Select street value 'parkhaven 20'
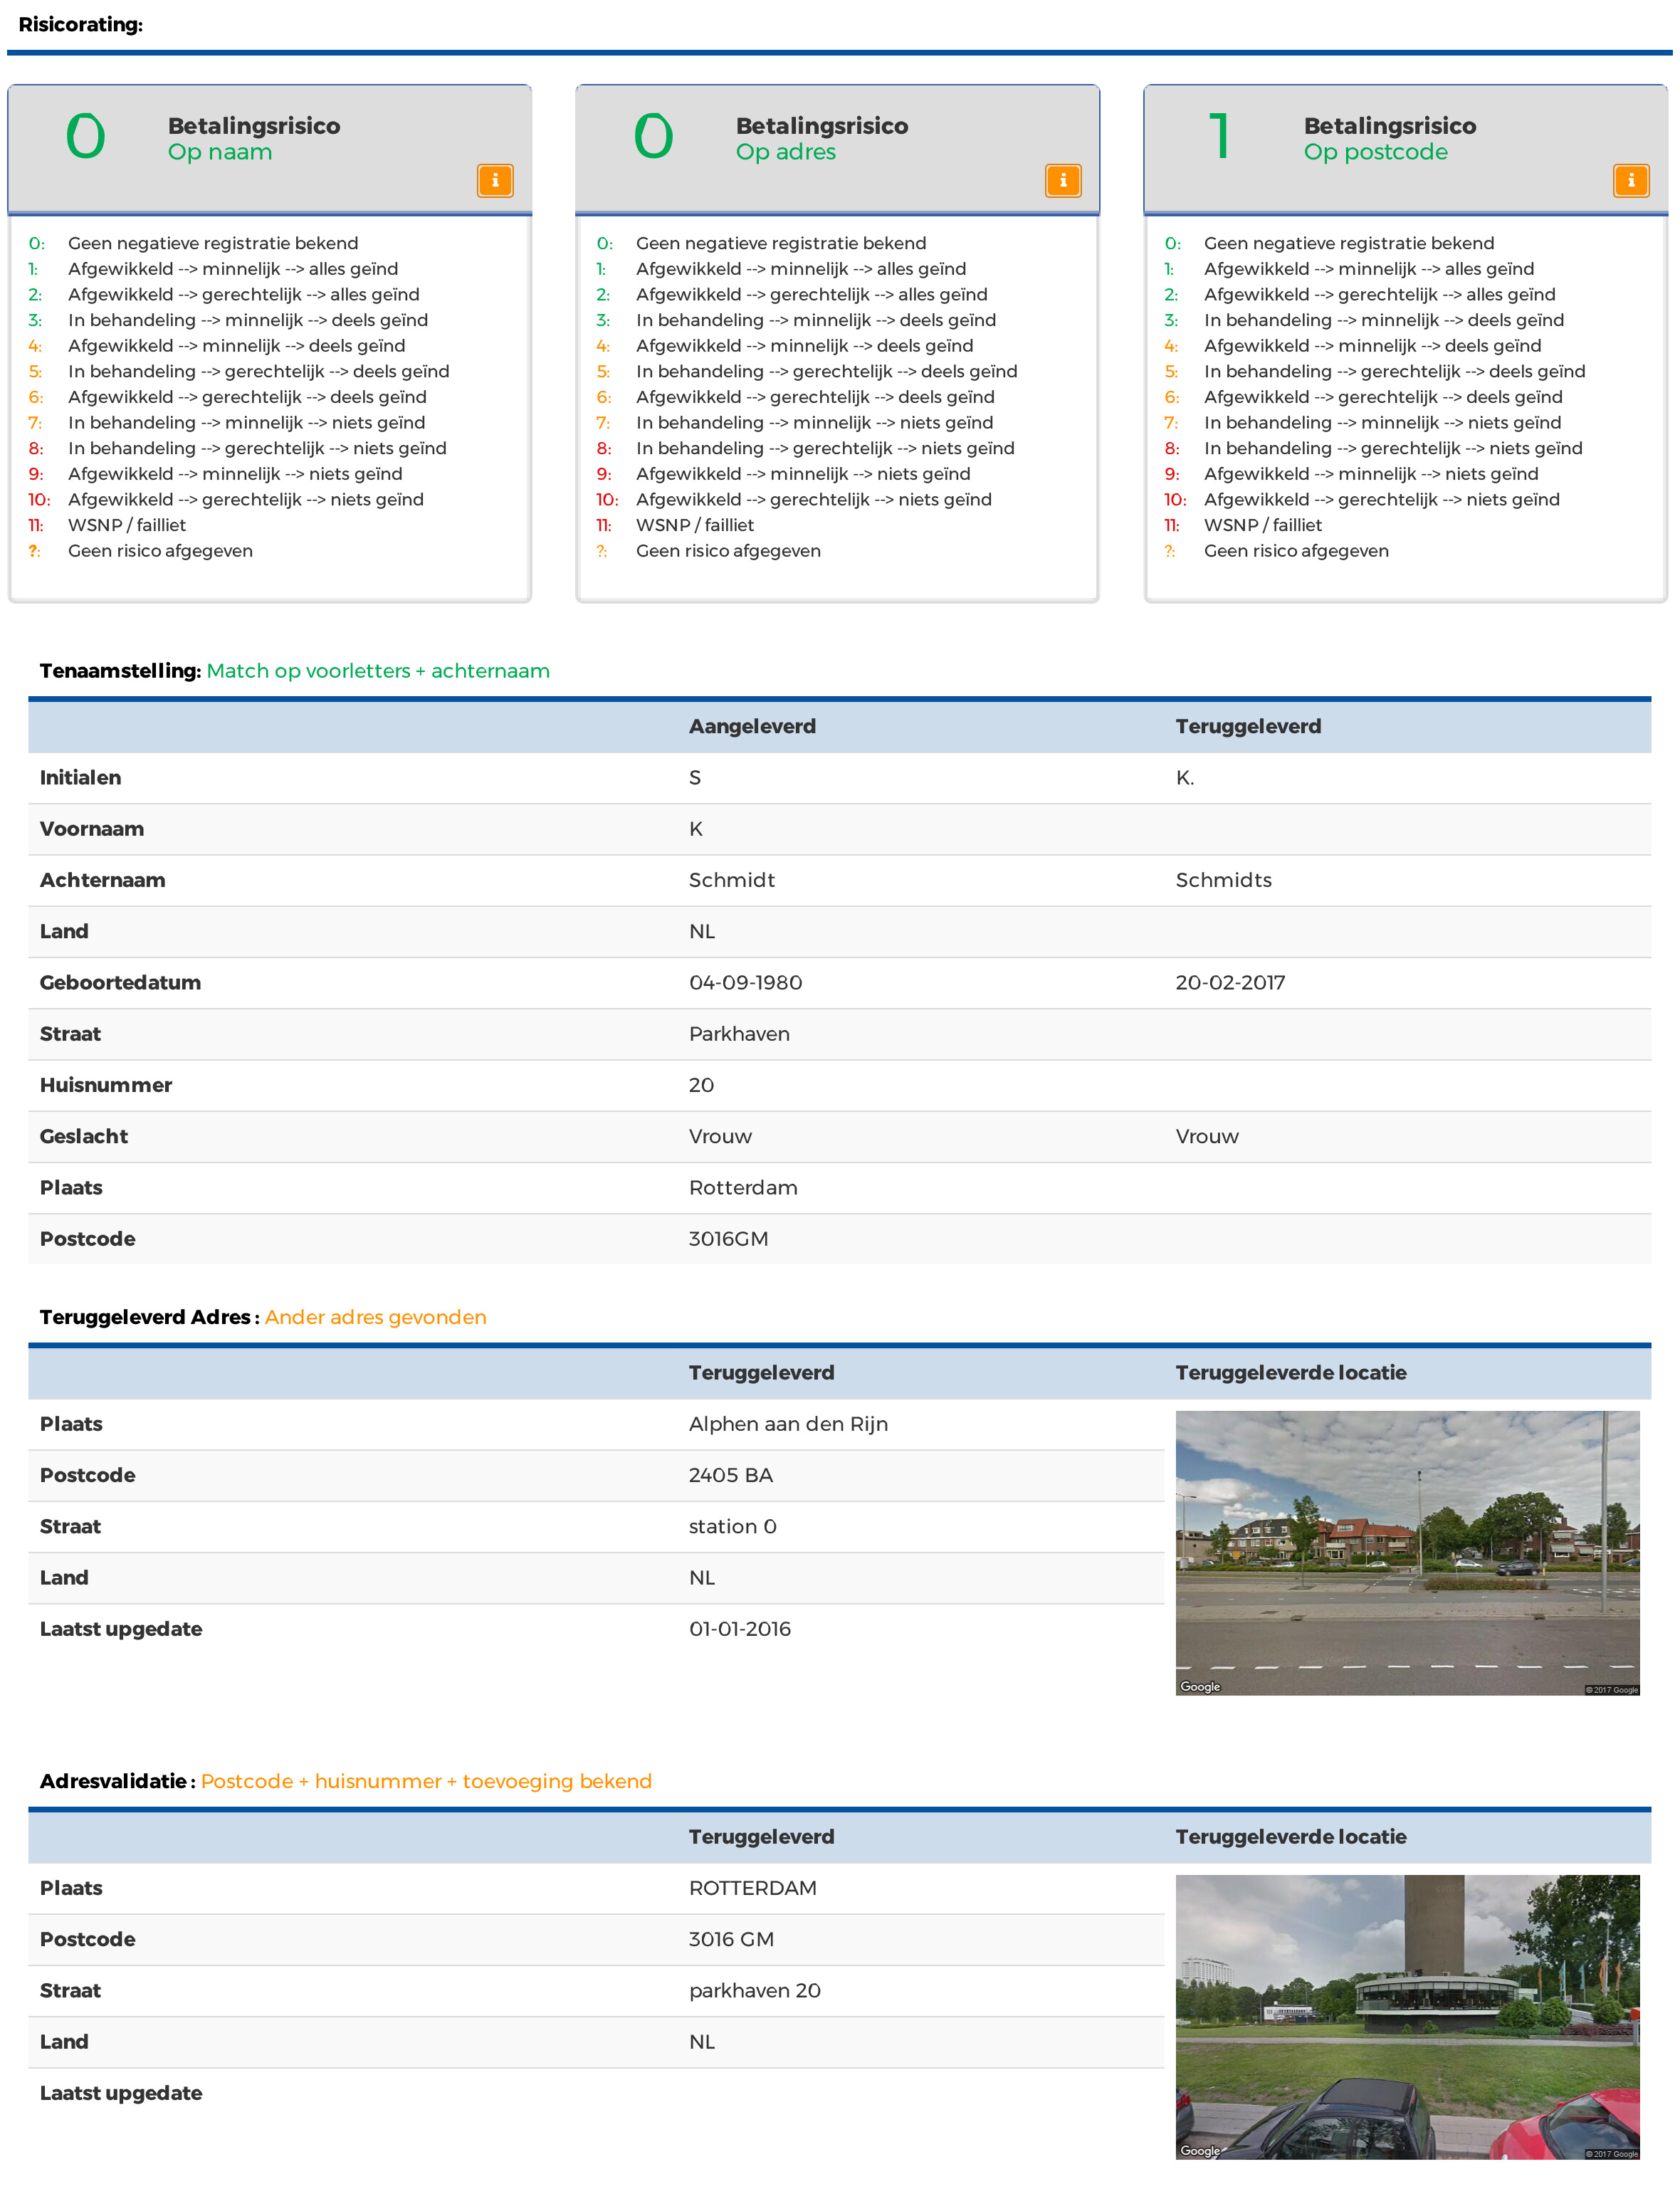 [755, 1990]
